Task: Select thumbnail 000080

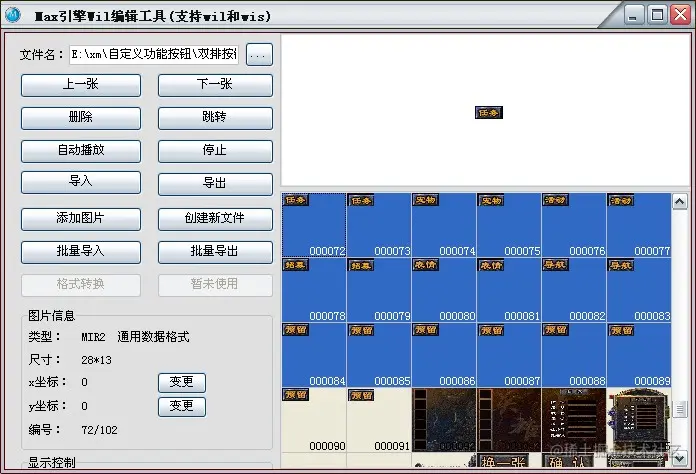Action: (444, 290)
